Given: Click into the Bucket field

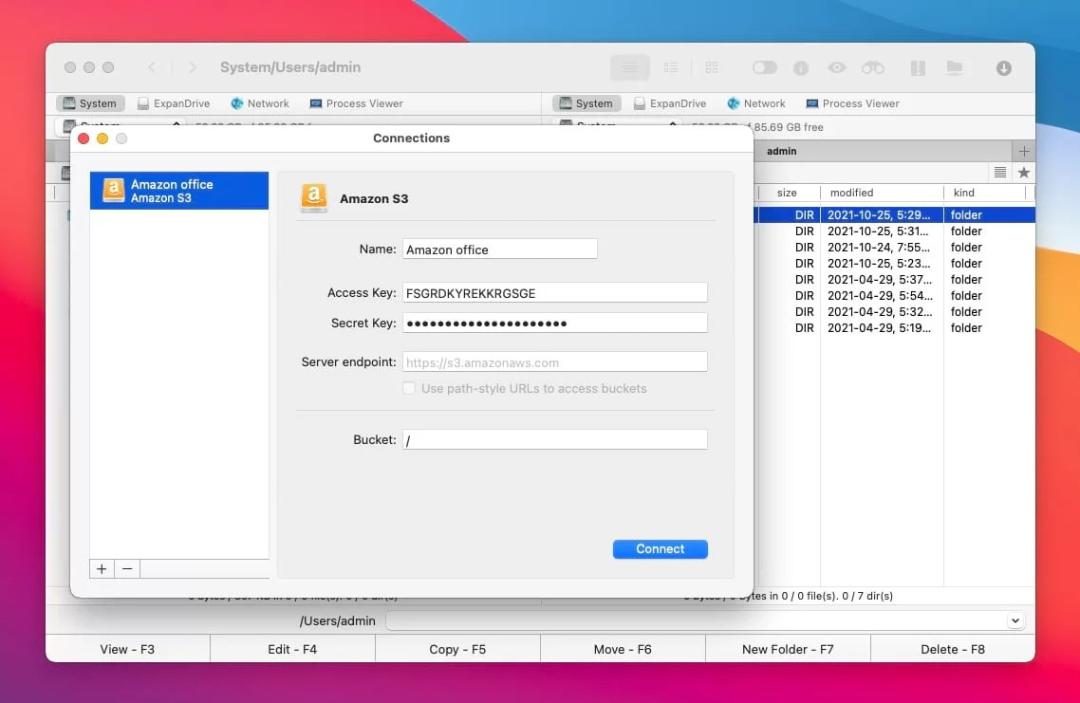Looking at the screenshot, I should [x=554, y=440].
